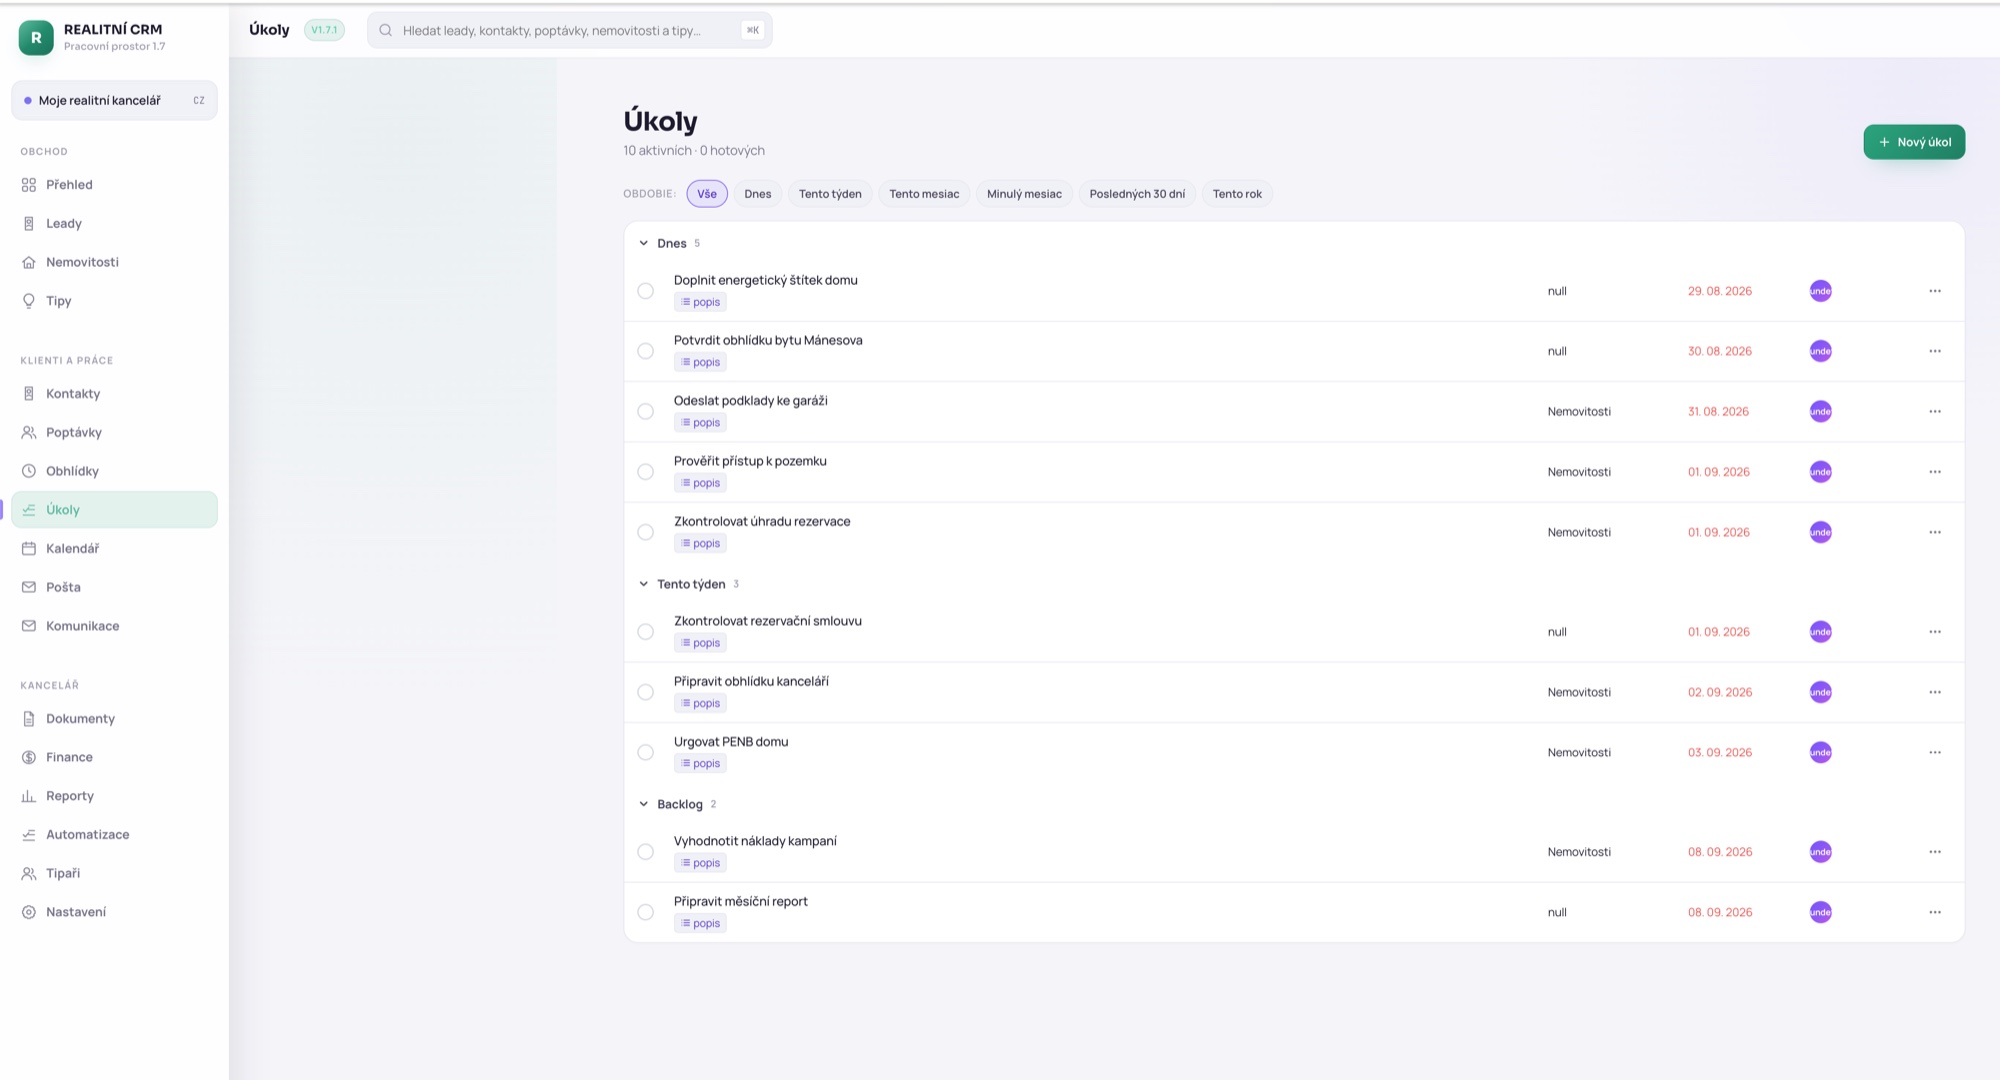Filter tasks by Minulý mesiac
The width and height of the screenshot is (2000, 1080).
tap(1024, 194)
